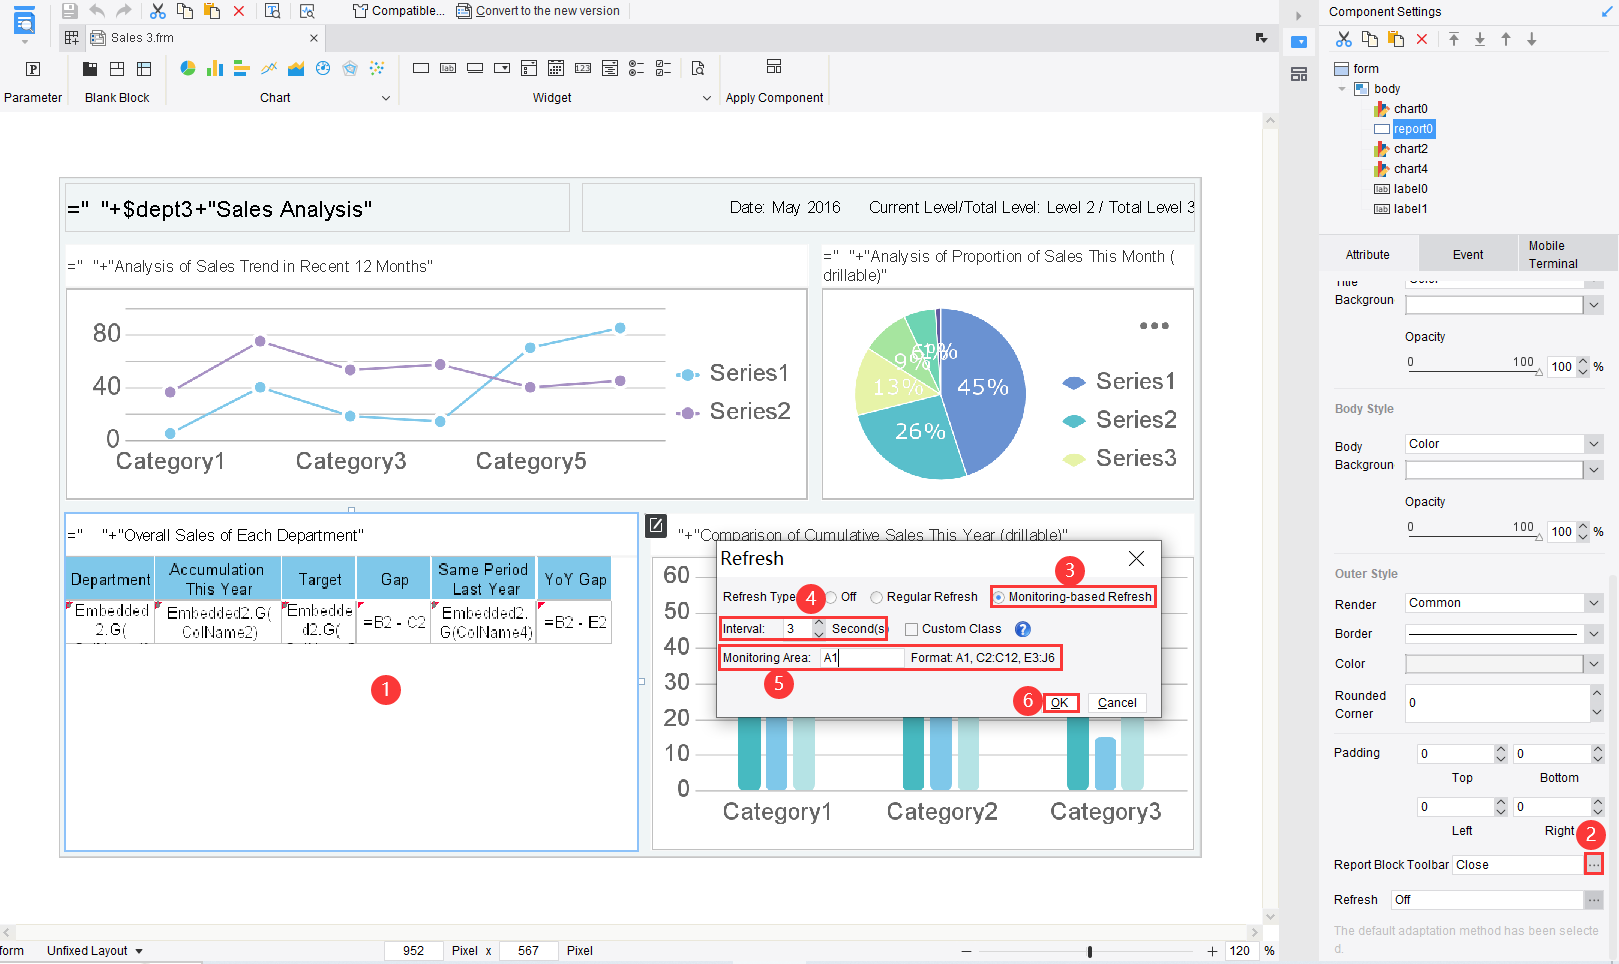Insert a pie chart from Chart toolbar

[x=188, y=68]
